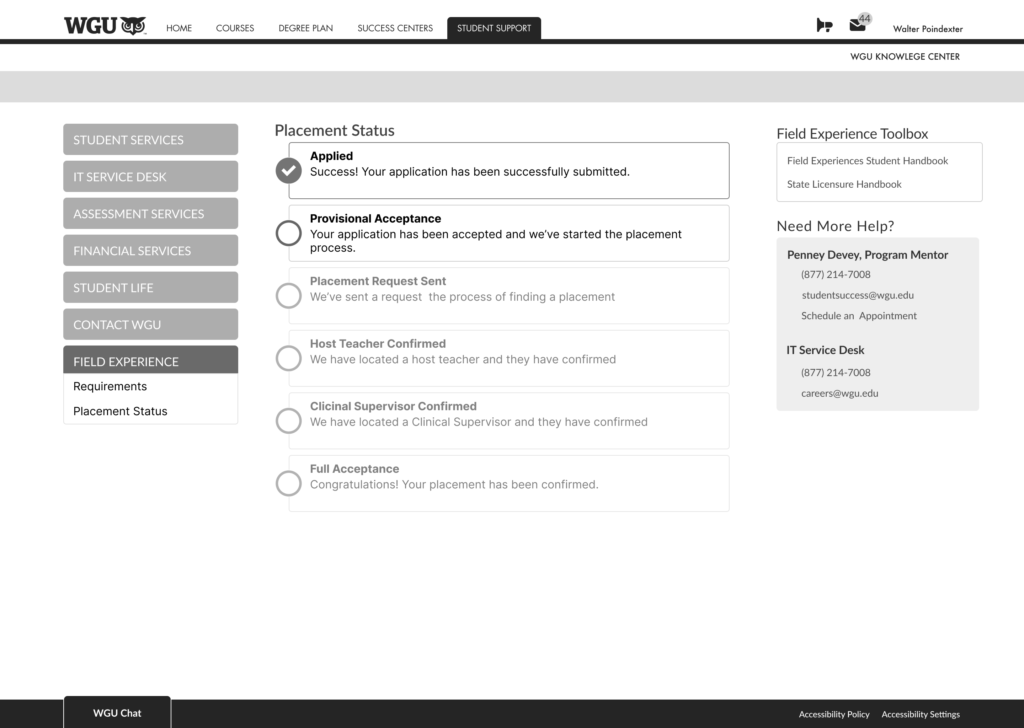Select the Host Teacher Confirmed circle

point(288,358)
